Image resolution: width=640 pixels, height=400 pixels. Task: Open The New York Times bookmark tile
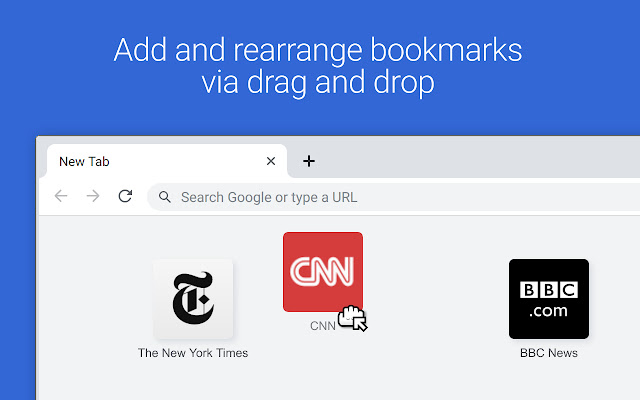coord(193,299)
